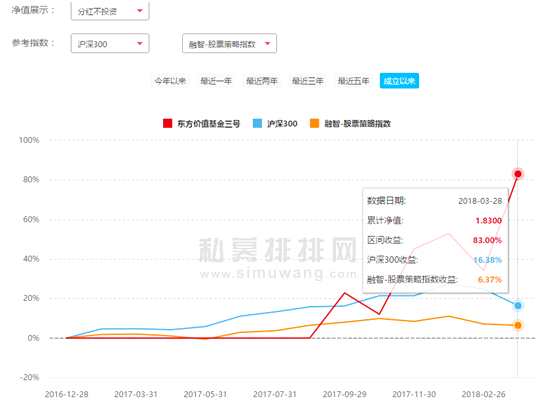Select the 最近两年 time range tab
The height and width of the screenshot is (409, 558).
pyautogui.click(x=262, y=81)
